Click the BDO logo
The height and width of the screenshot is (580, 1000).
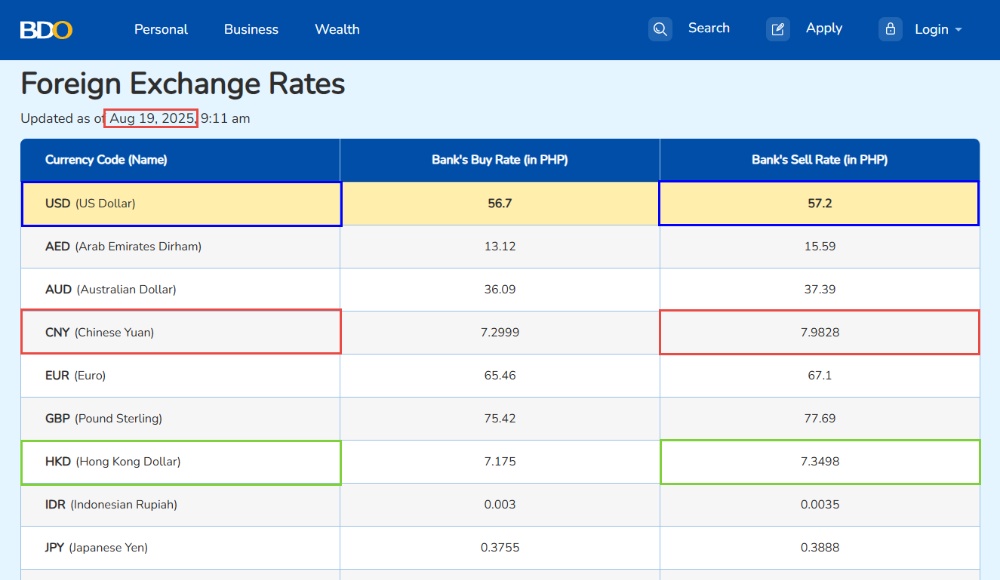tap(46, 30)
